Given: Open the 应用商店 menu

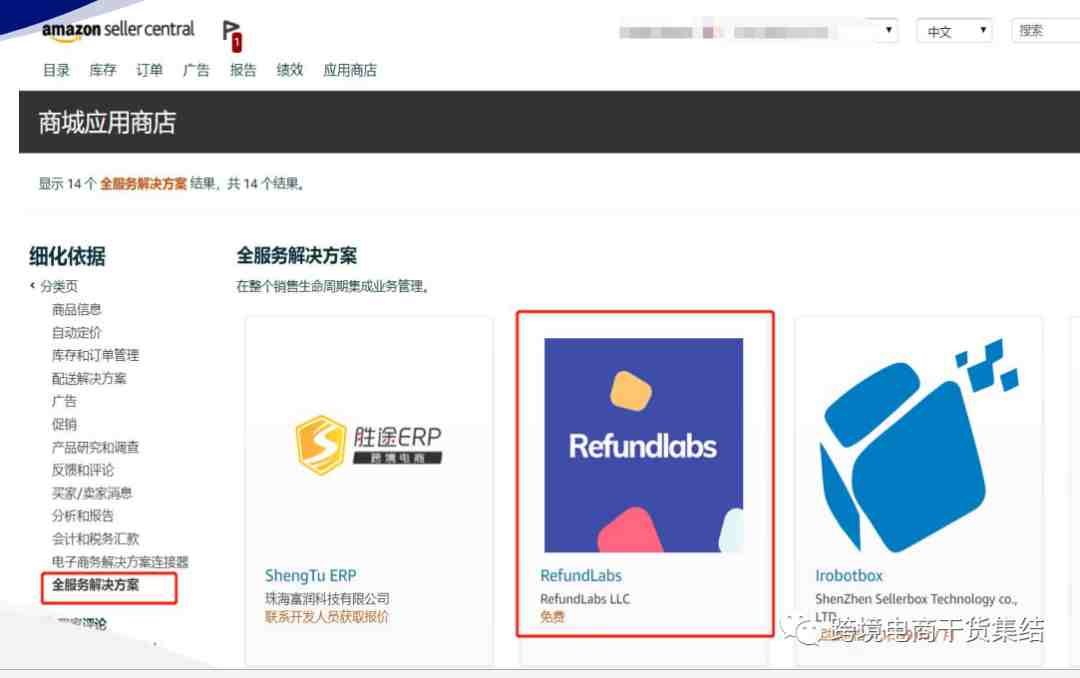Looking at the screenshot, I should (x=350, y=70).
